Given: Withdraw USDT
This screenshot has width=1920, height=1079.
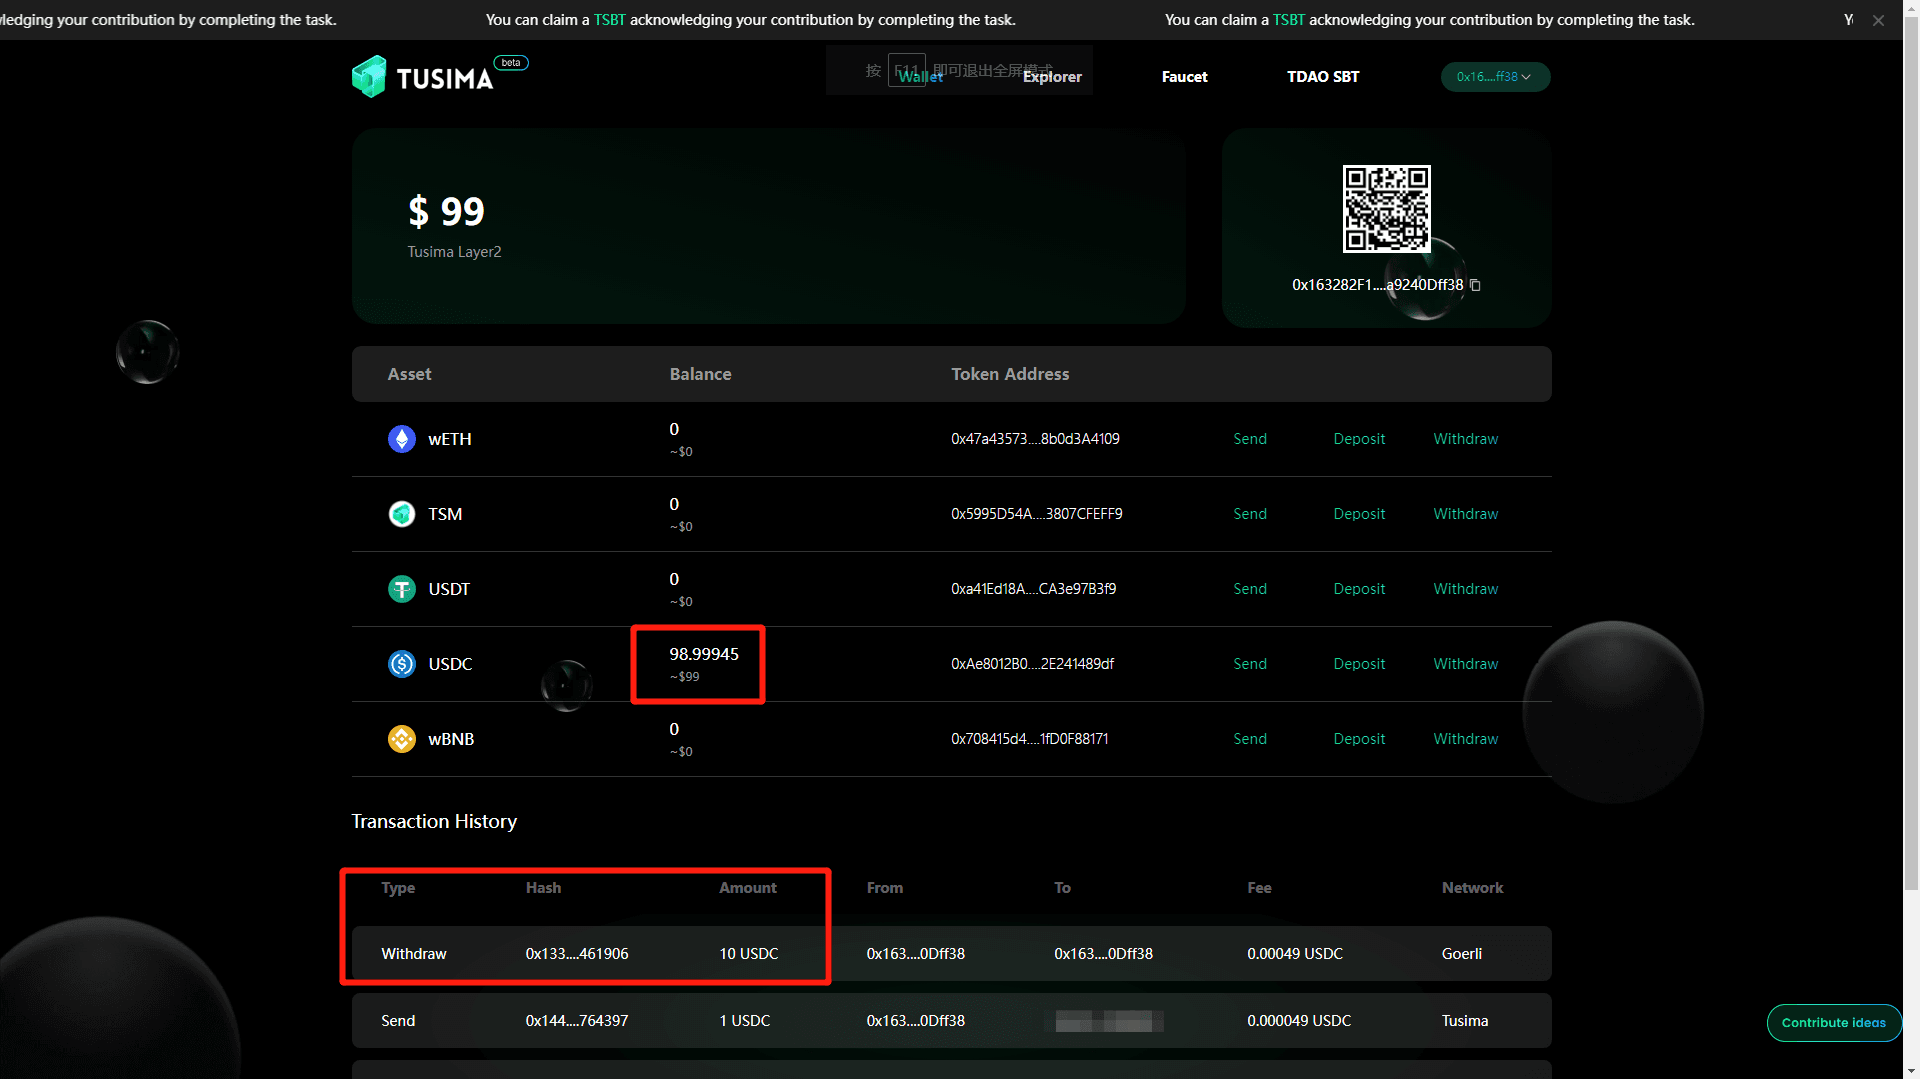Looking at the screenshot, I should [x=1466, y=589].
